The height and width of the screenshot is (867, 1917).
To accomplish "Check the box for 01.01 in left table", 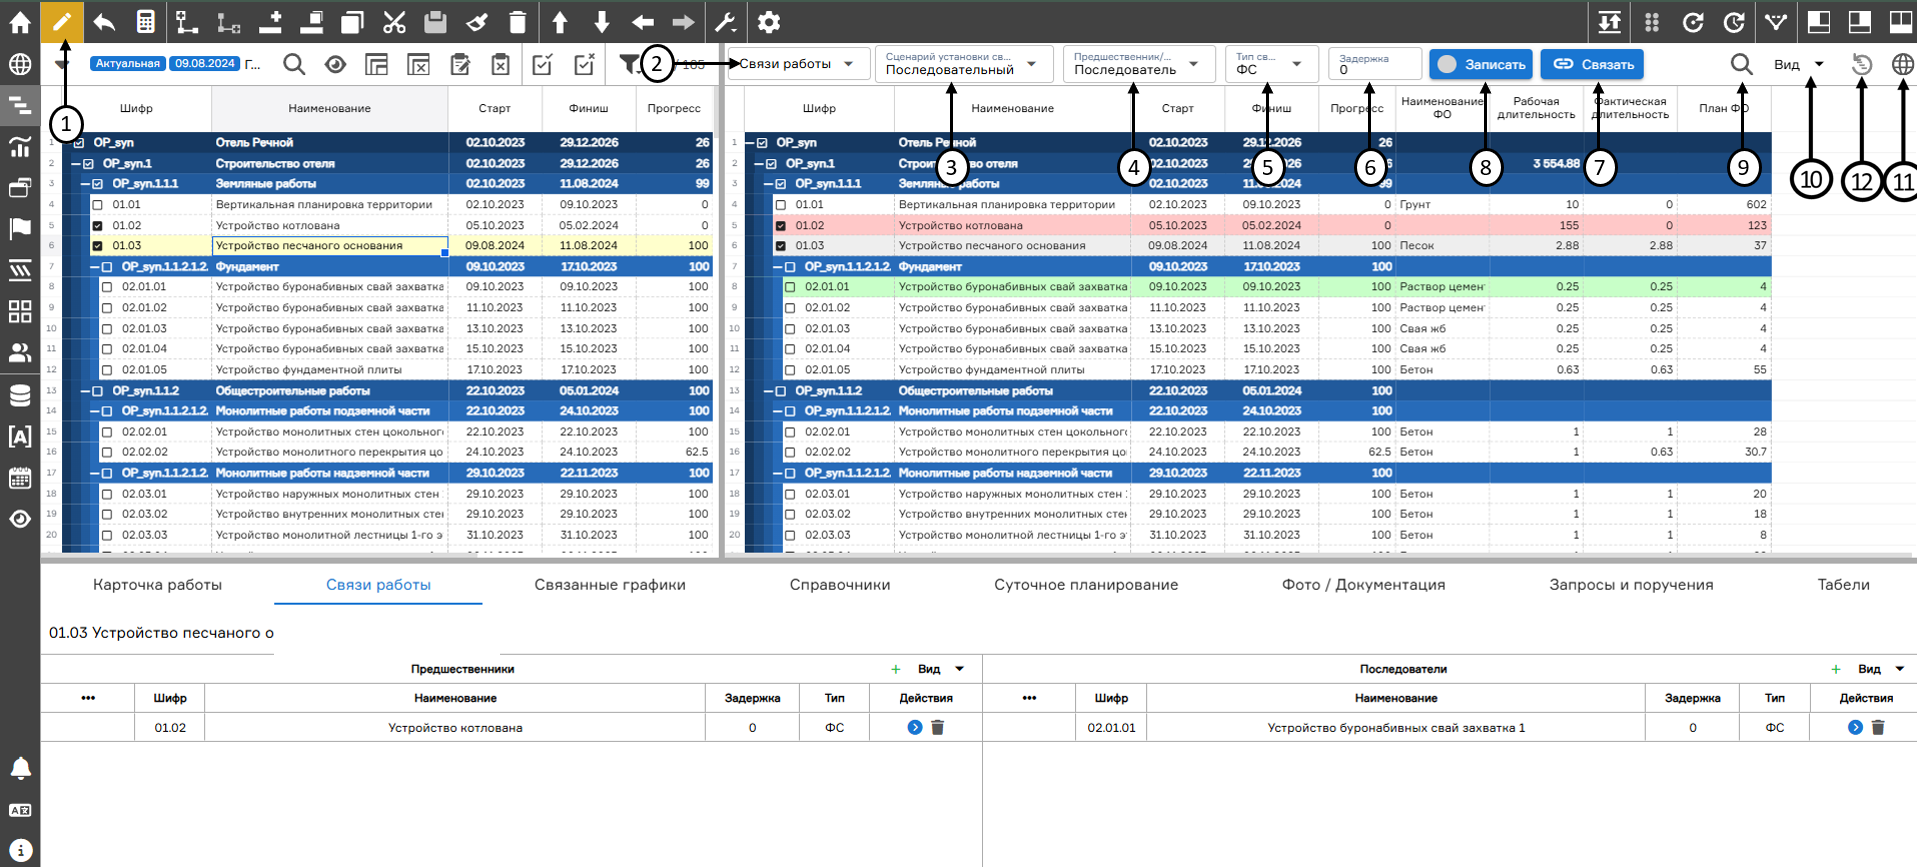I will (x=97, y=205).
